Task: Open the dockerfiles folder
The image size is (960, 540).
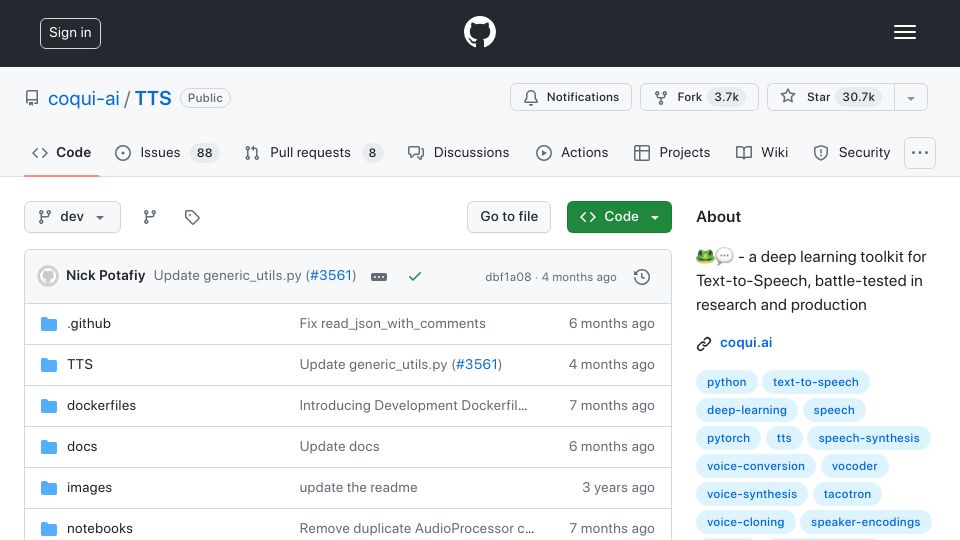Action: [101, 406]
